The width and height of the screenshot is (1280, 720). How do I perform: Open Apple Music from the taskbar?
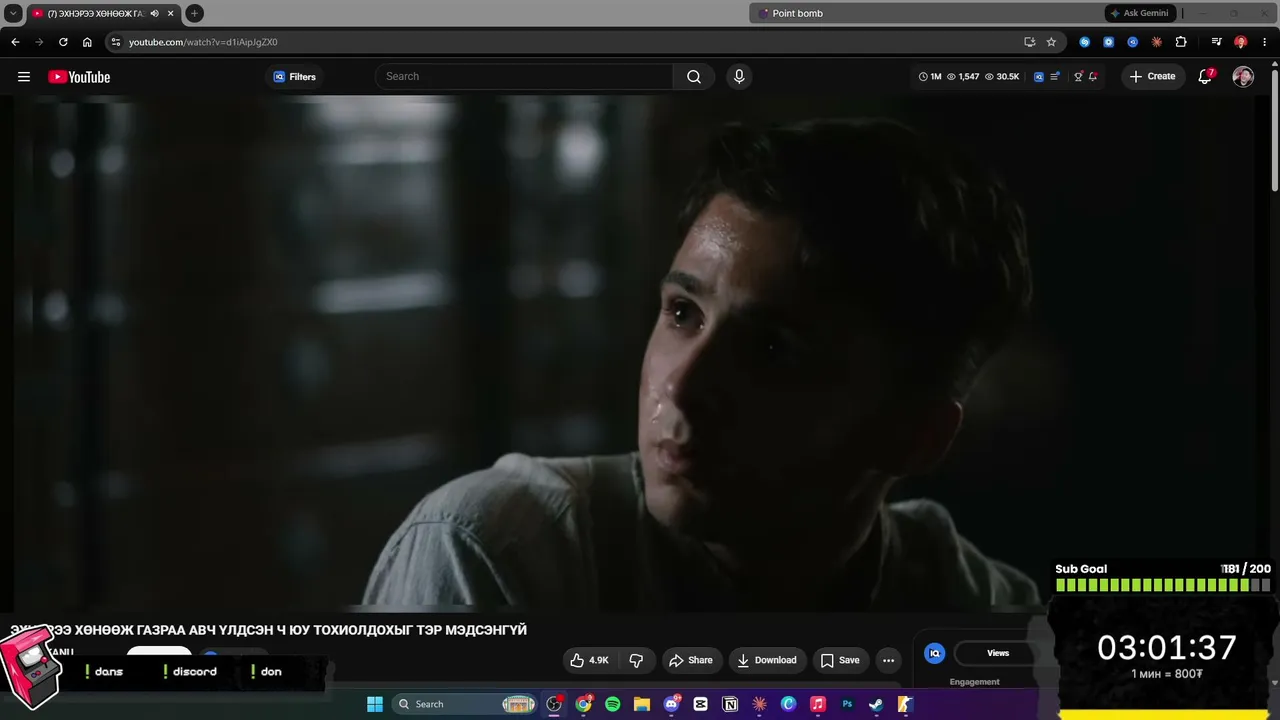coord(817,704)
